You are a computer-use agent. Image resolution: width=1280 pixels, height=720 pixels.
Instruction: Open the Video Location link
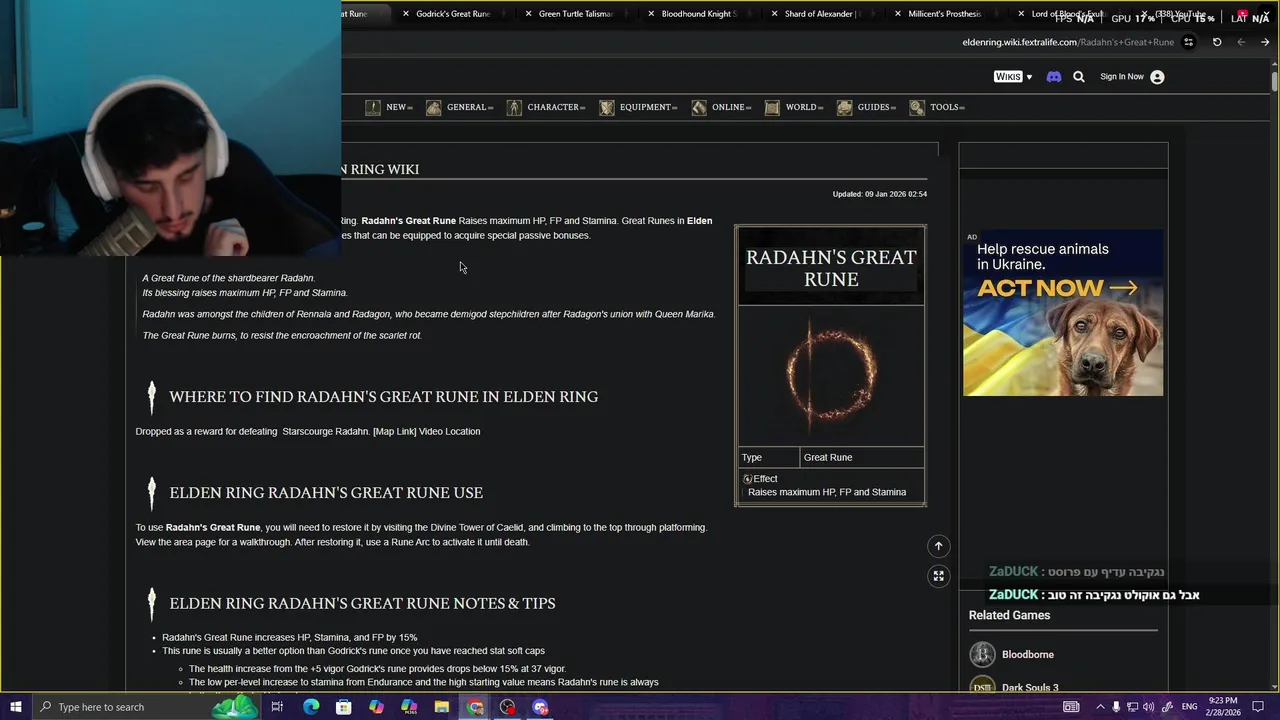tap(450, 432)
